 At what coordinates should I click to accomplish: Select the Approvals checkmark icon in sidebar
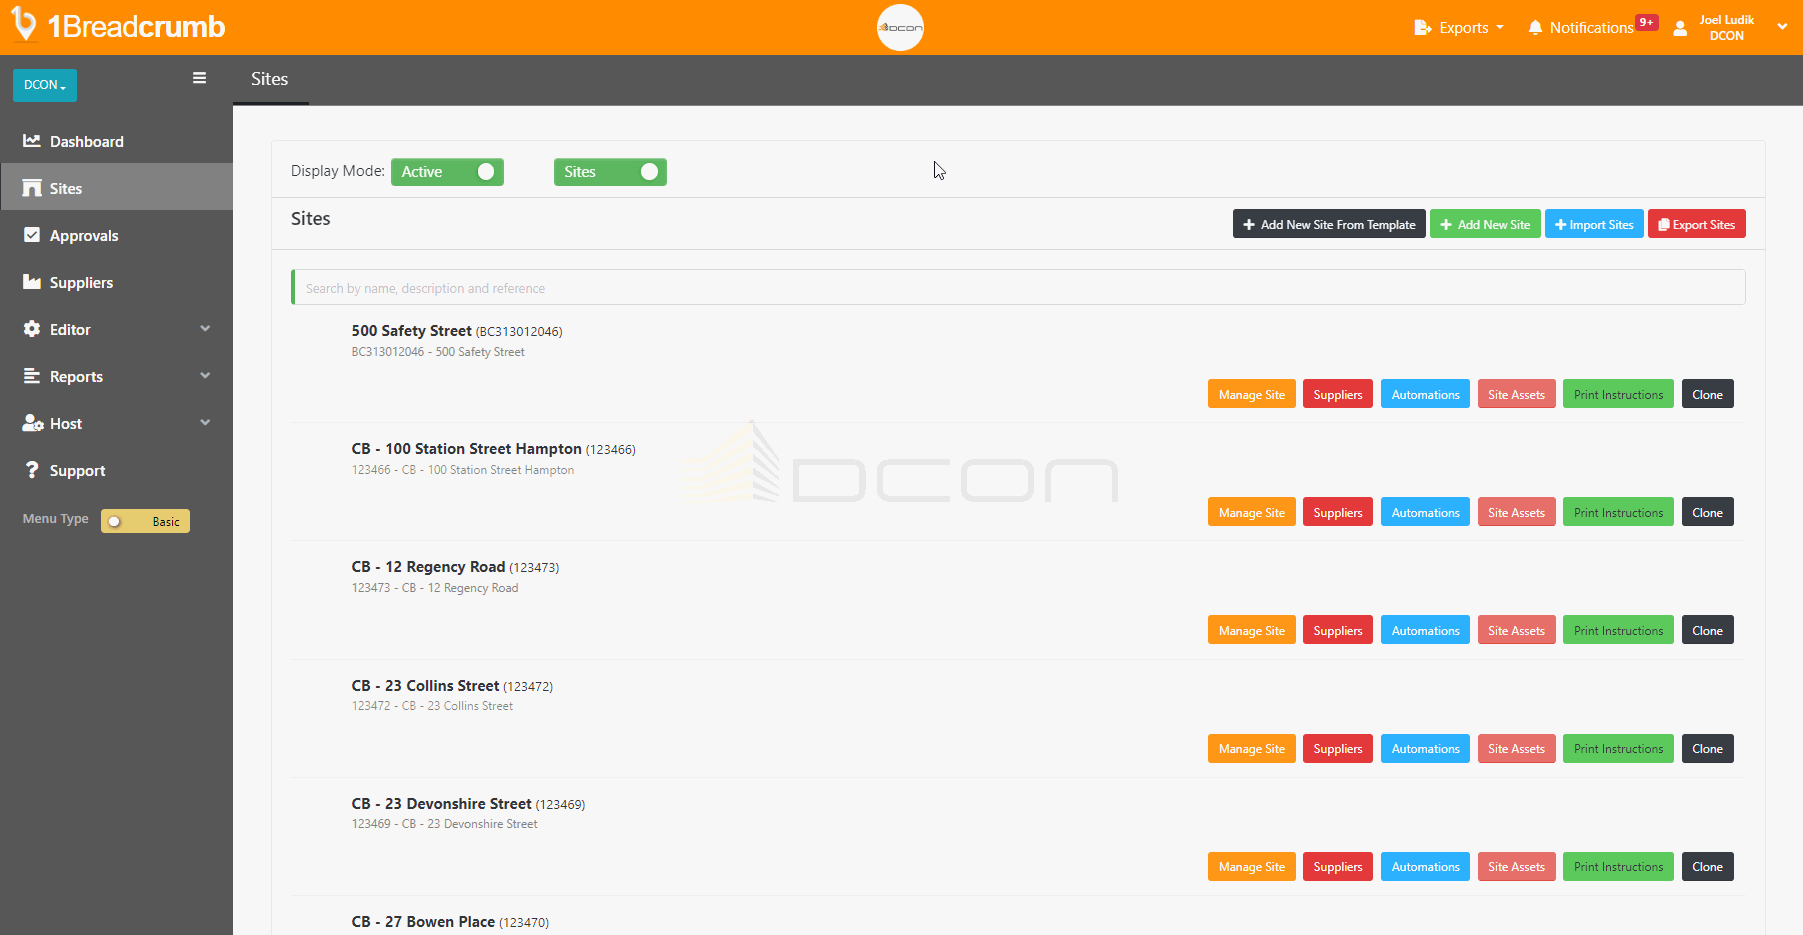click(x=33, y=235)
